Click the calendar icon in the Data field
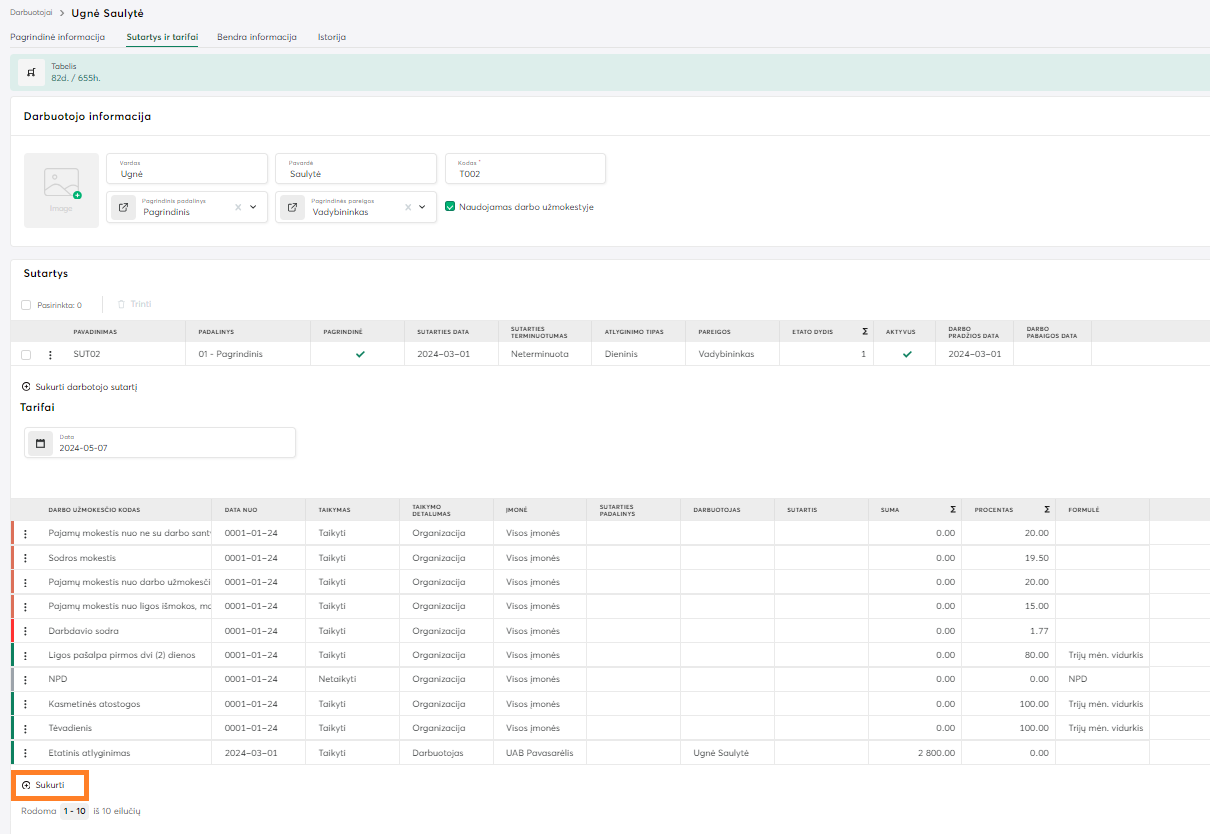The width and height of the screenshot is (1210, 834). tap(40, 443)
